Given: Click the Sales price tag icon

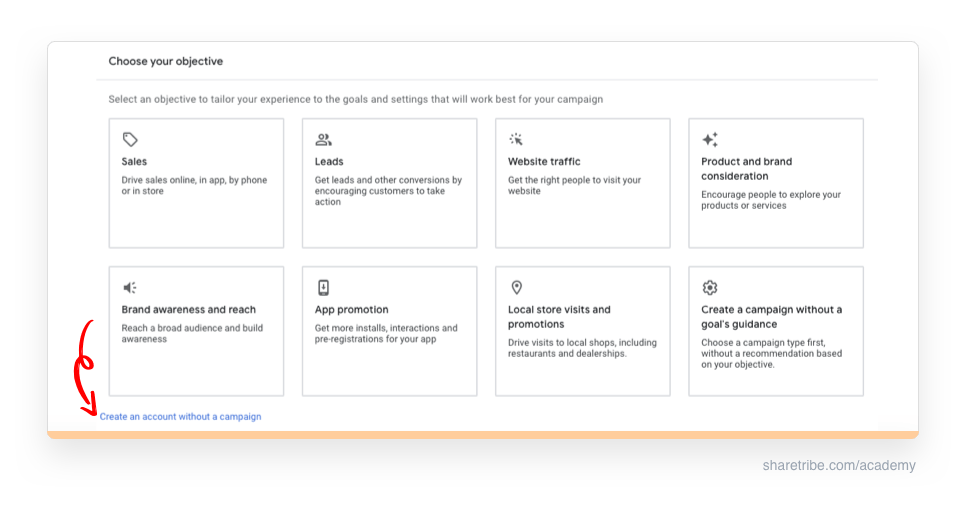Looking at the screenshot, I should (130, 140).
